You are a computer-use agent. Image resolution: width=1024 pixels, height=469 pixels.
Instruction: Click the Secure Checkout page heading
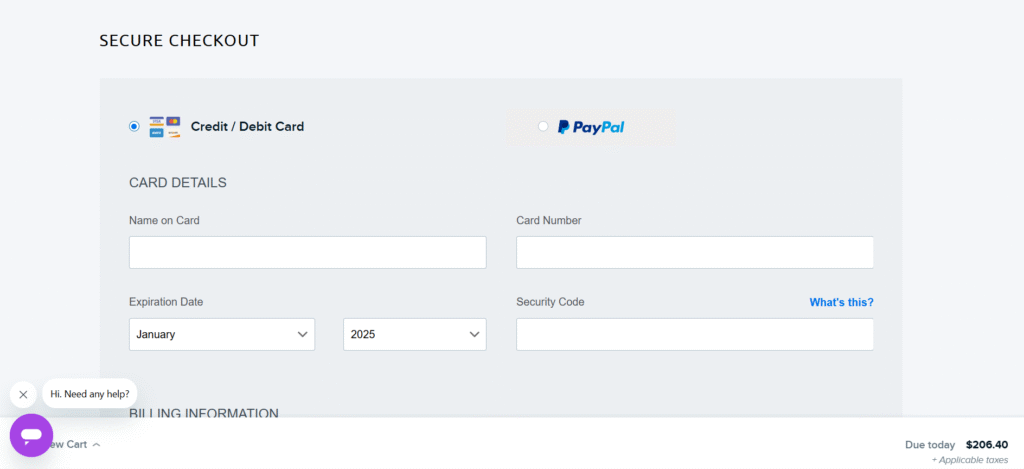pyautogui.click(x=179, y=41)
